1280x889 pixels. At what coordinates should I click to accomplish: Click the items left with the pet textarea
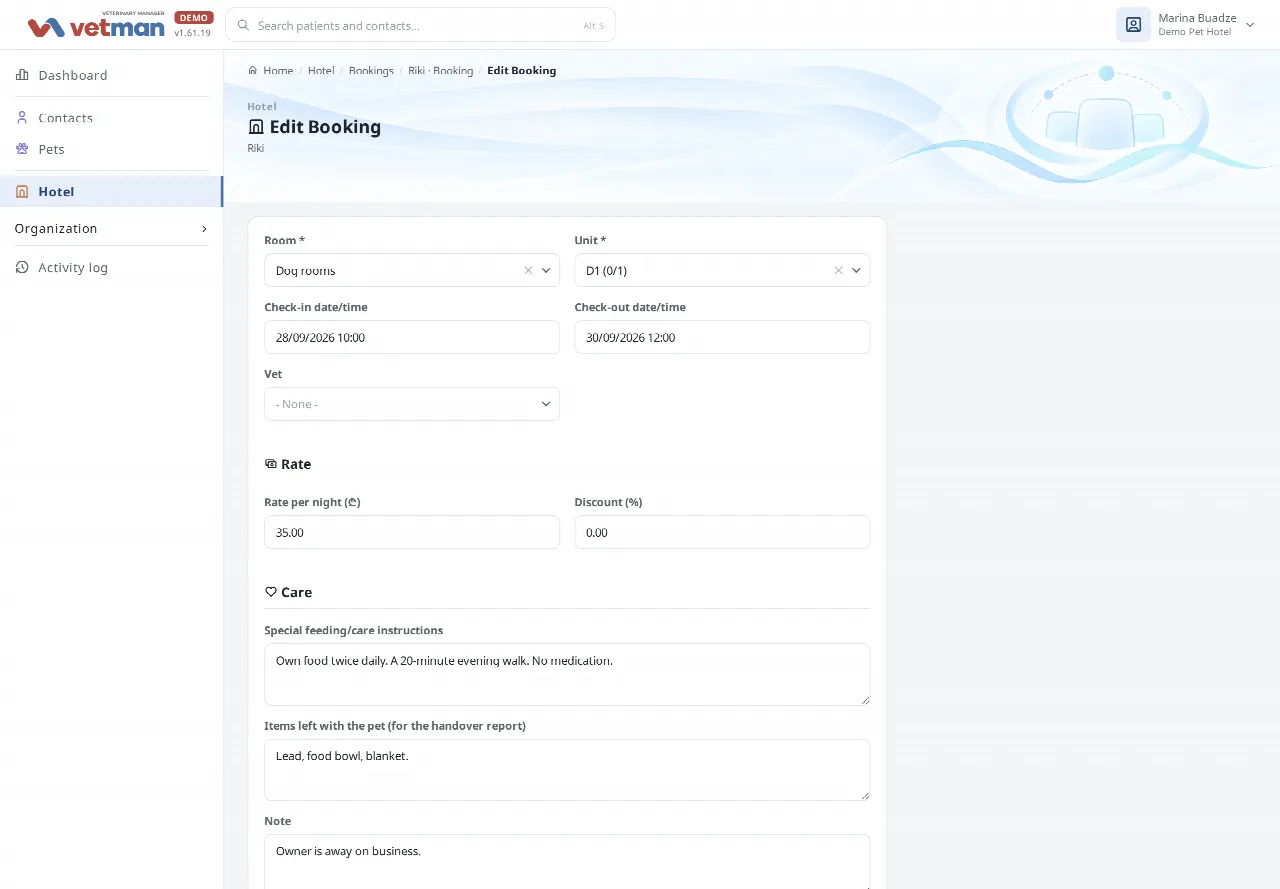(x=567, y=770)
